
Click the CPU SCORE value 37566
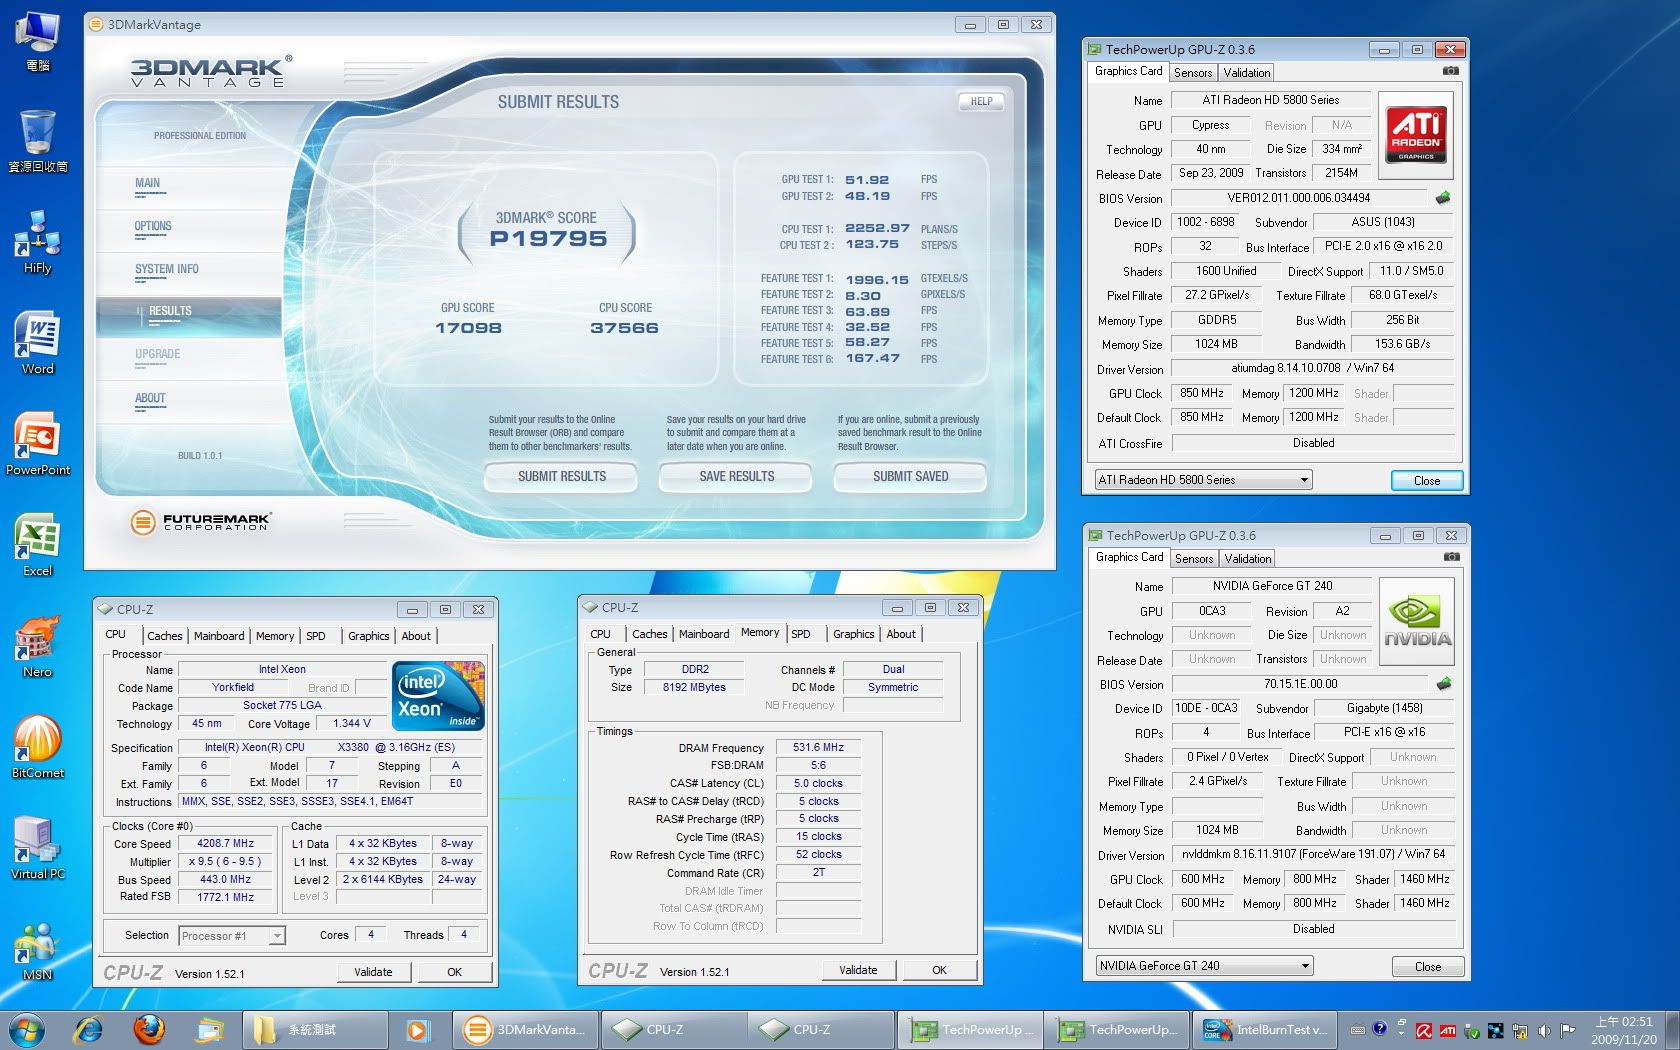[624, 328]
